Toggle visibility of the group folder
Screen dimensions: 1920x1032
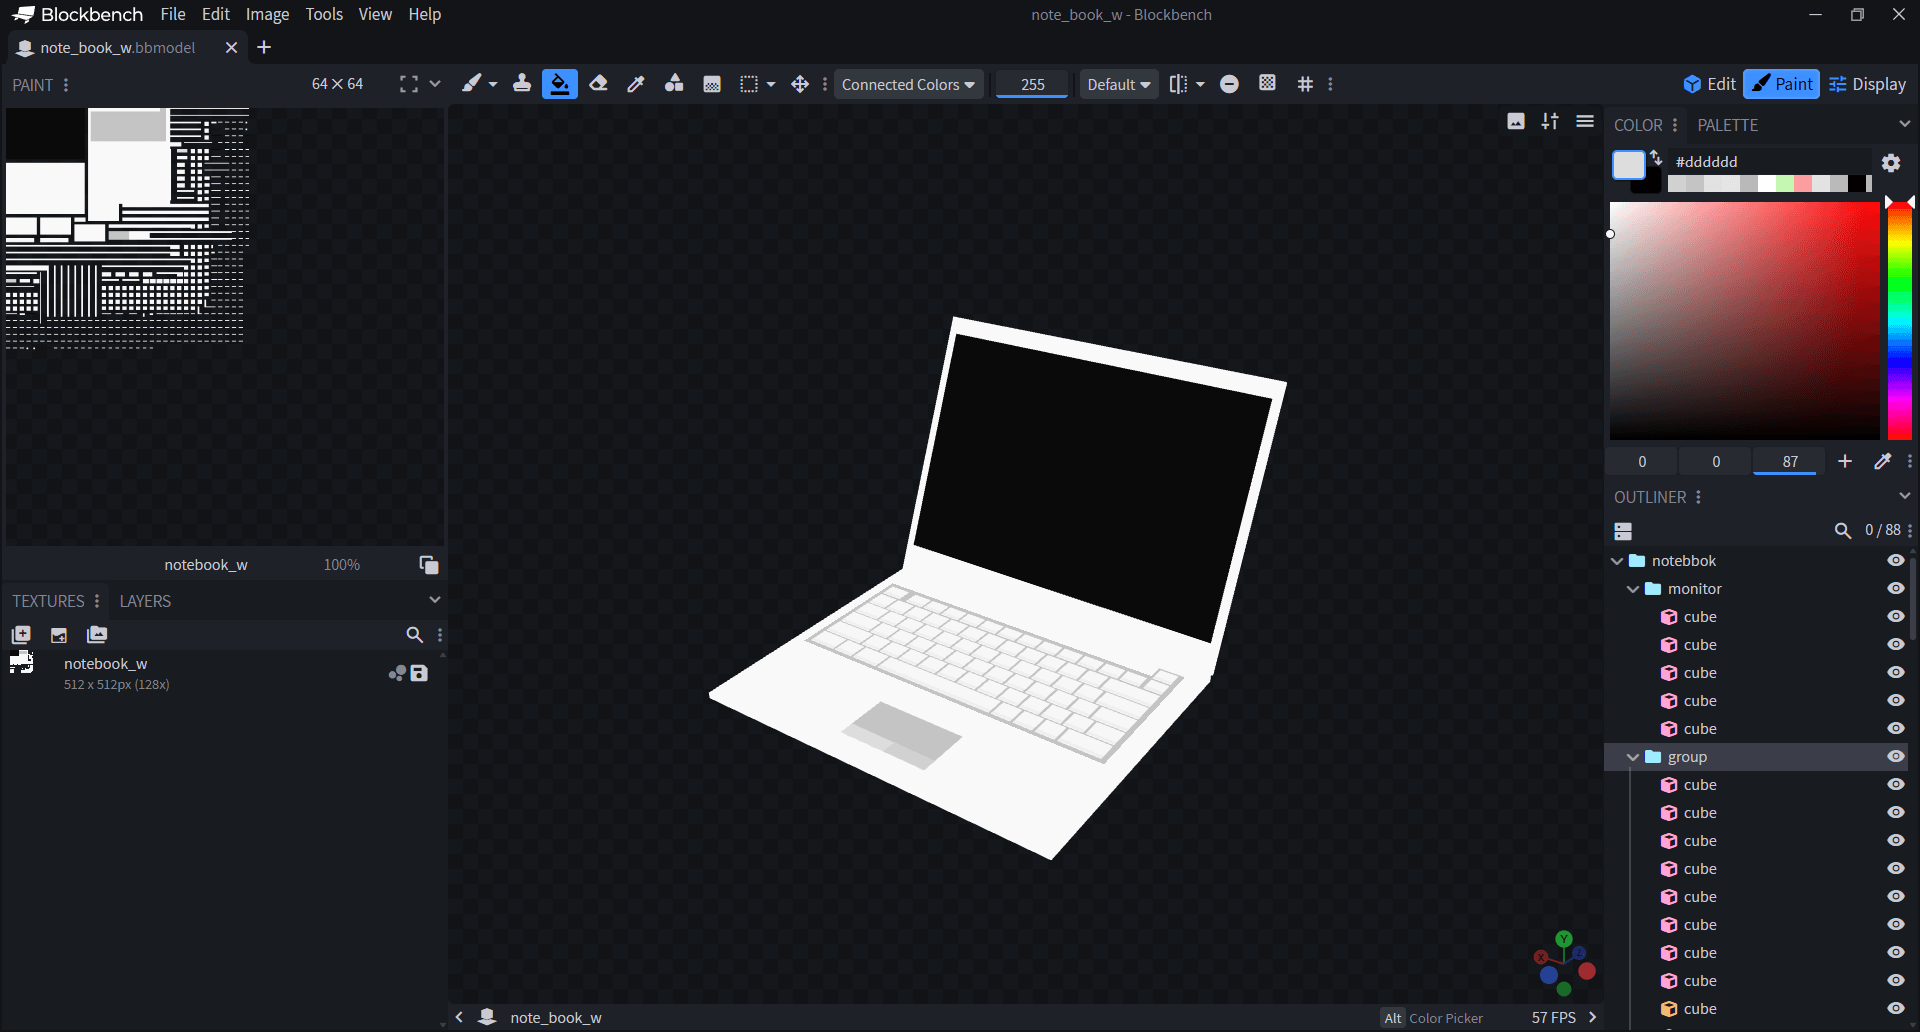pos(1896,757)
